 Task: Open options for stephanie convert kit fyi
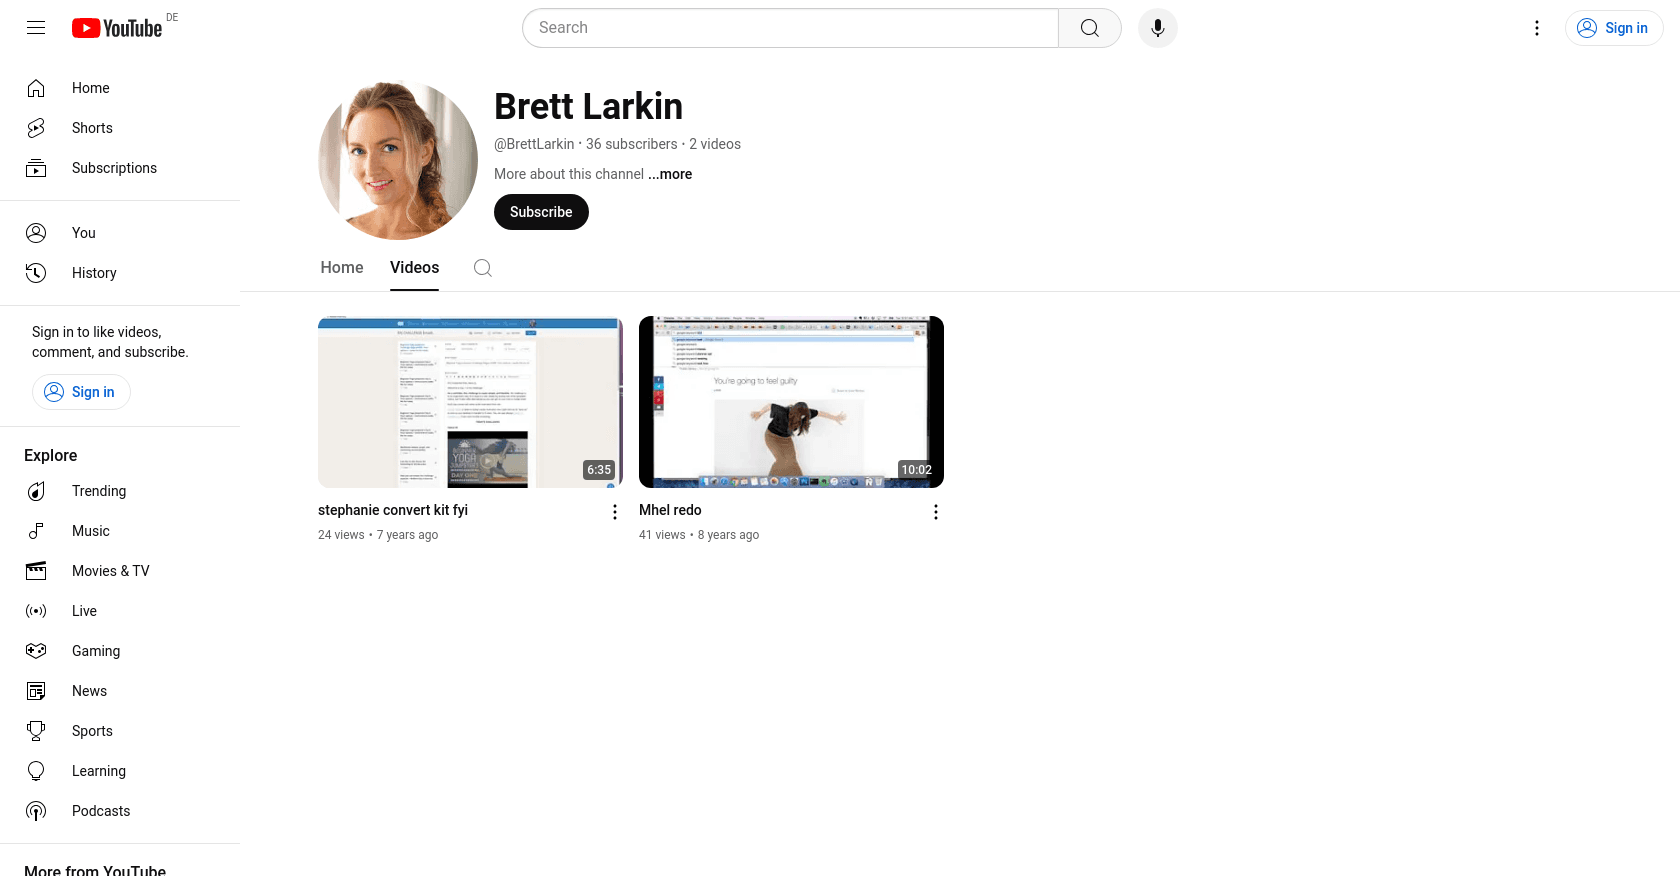click(614, 512)
